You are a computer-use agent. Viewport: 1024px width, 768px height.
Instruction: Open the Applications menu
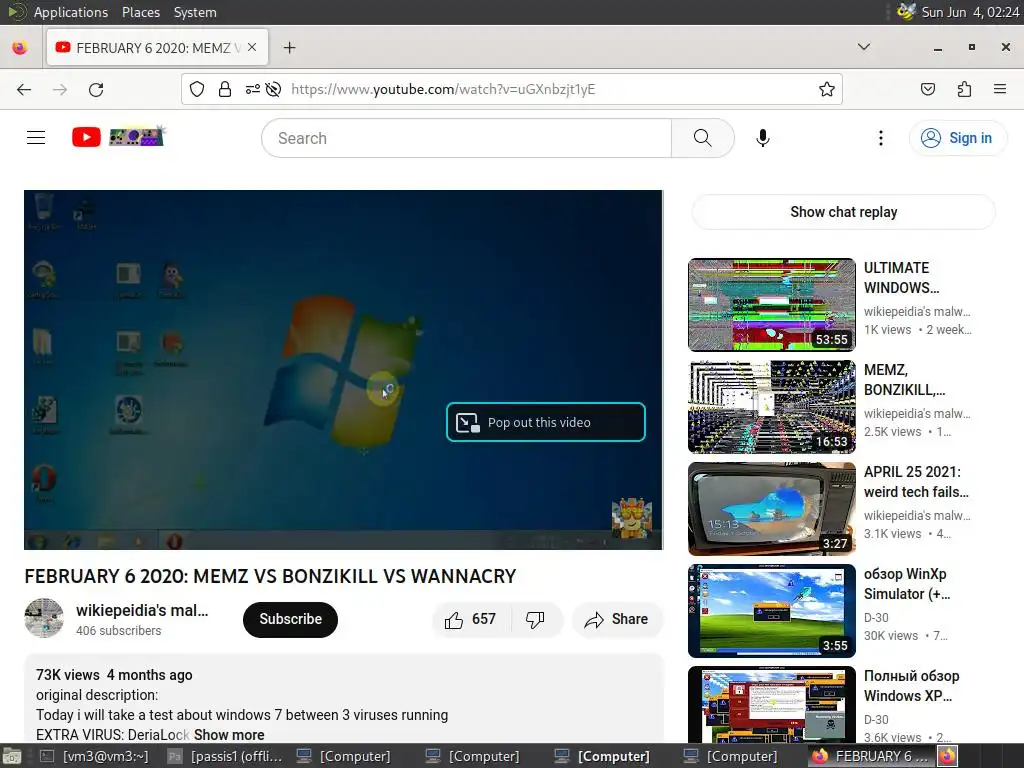71,12
